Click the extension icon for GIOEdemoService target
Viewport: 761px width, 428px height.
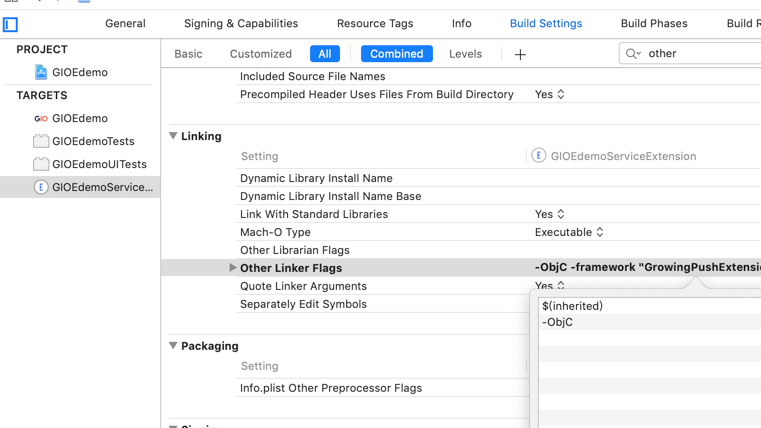click(41, 187)
